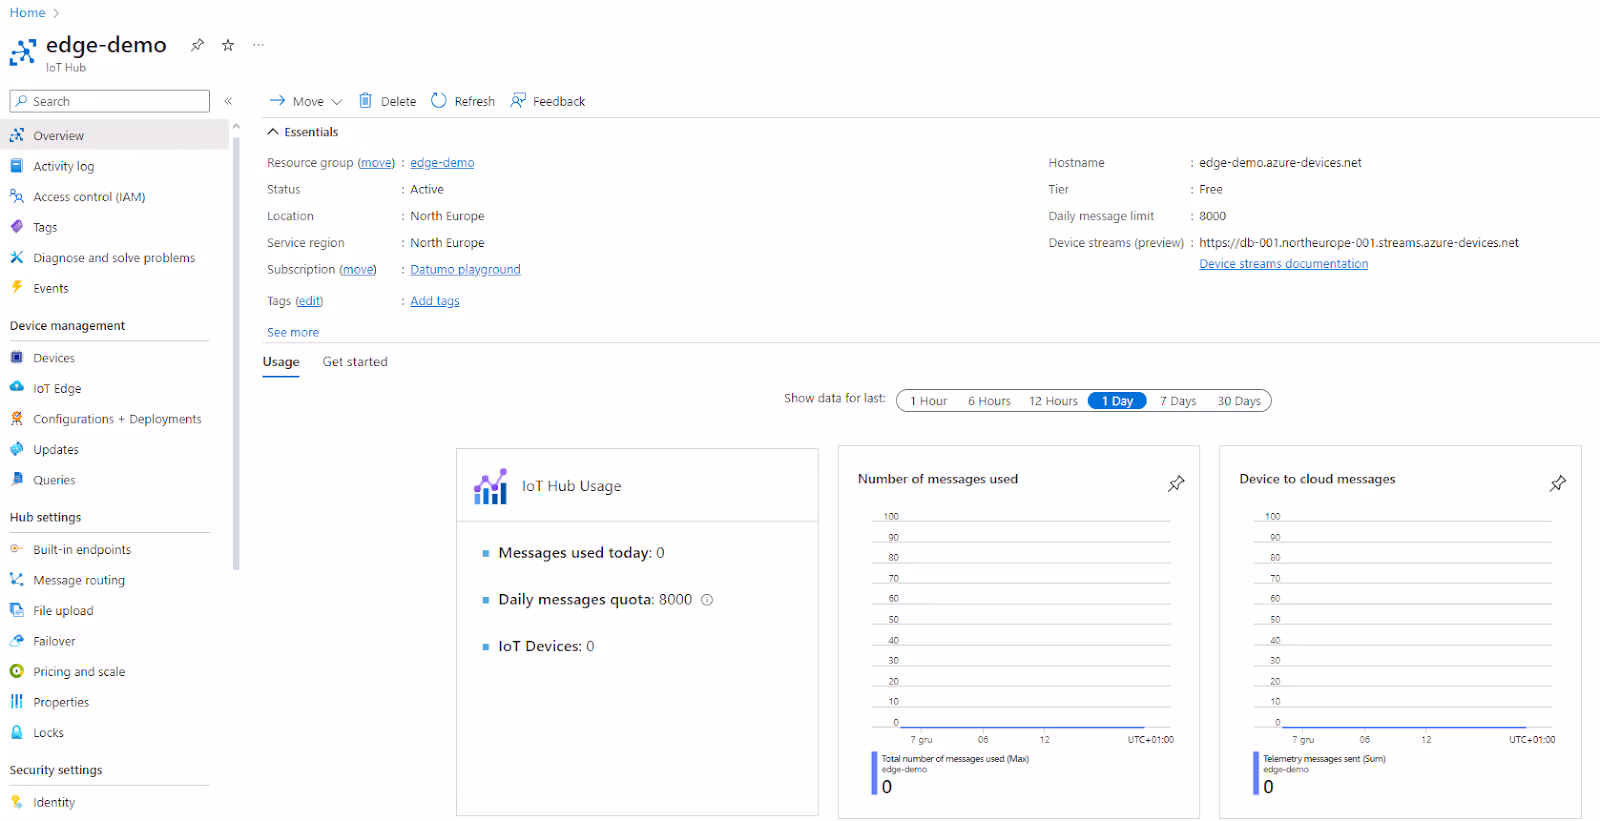Open the edge-demo resource group link
This screenshot has width=1600, height=821.
(x=442, y=163)
